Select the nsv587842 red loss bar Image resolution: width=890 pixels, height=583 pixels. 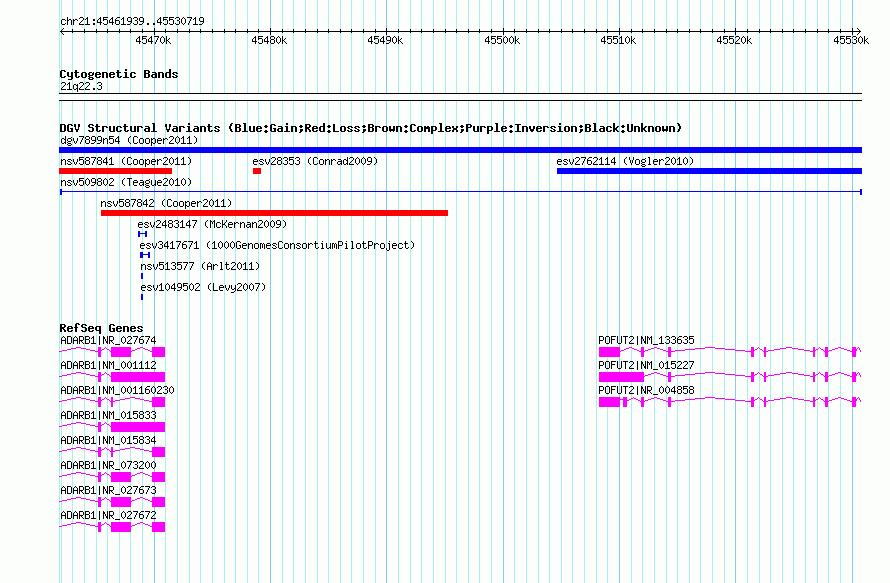[274, 213]
